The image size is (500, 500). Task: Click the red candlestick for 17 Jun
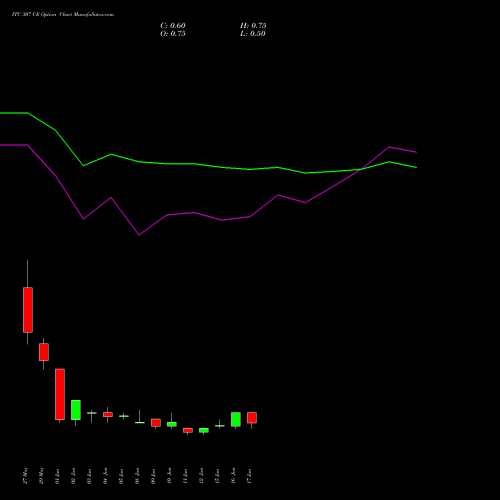(x=252, y=418)
